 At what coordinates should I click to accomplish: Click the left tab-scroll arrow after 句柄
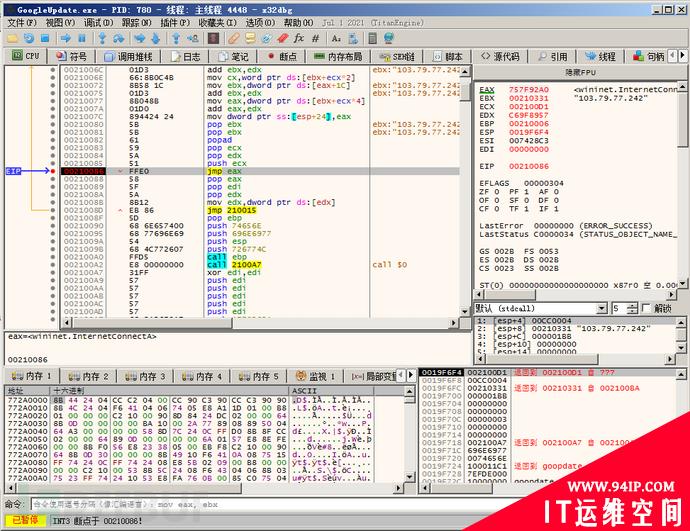[x=672, y=56]
